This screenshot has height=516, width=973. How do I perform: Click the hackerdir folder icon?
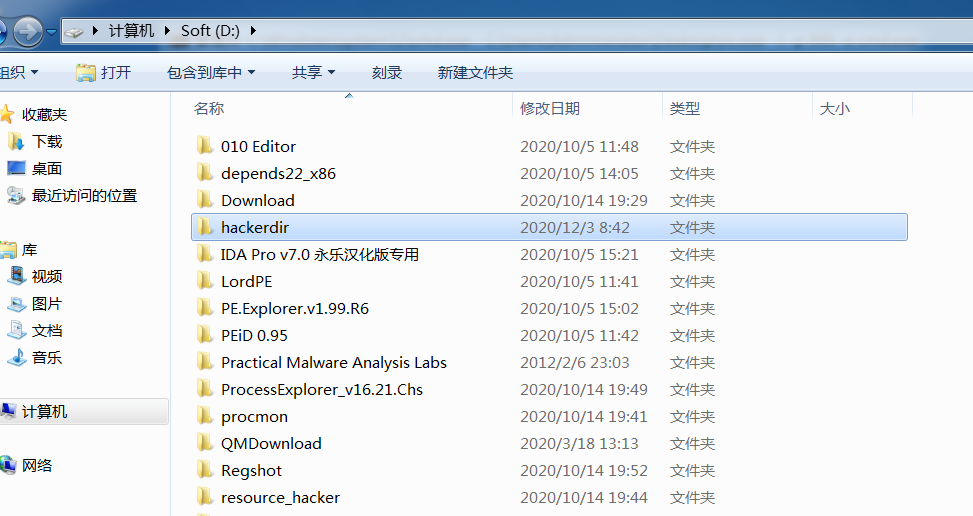(x=204, y=227)
